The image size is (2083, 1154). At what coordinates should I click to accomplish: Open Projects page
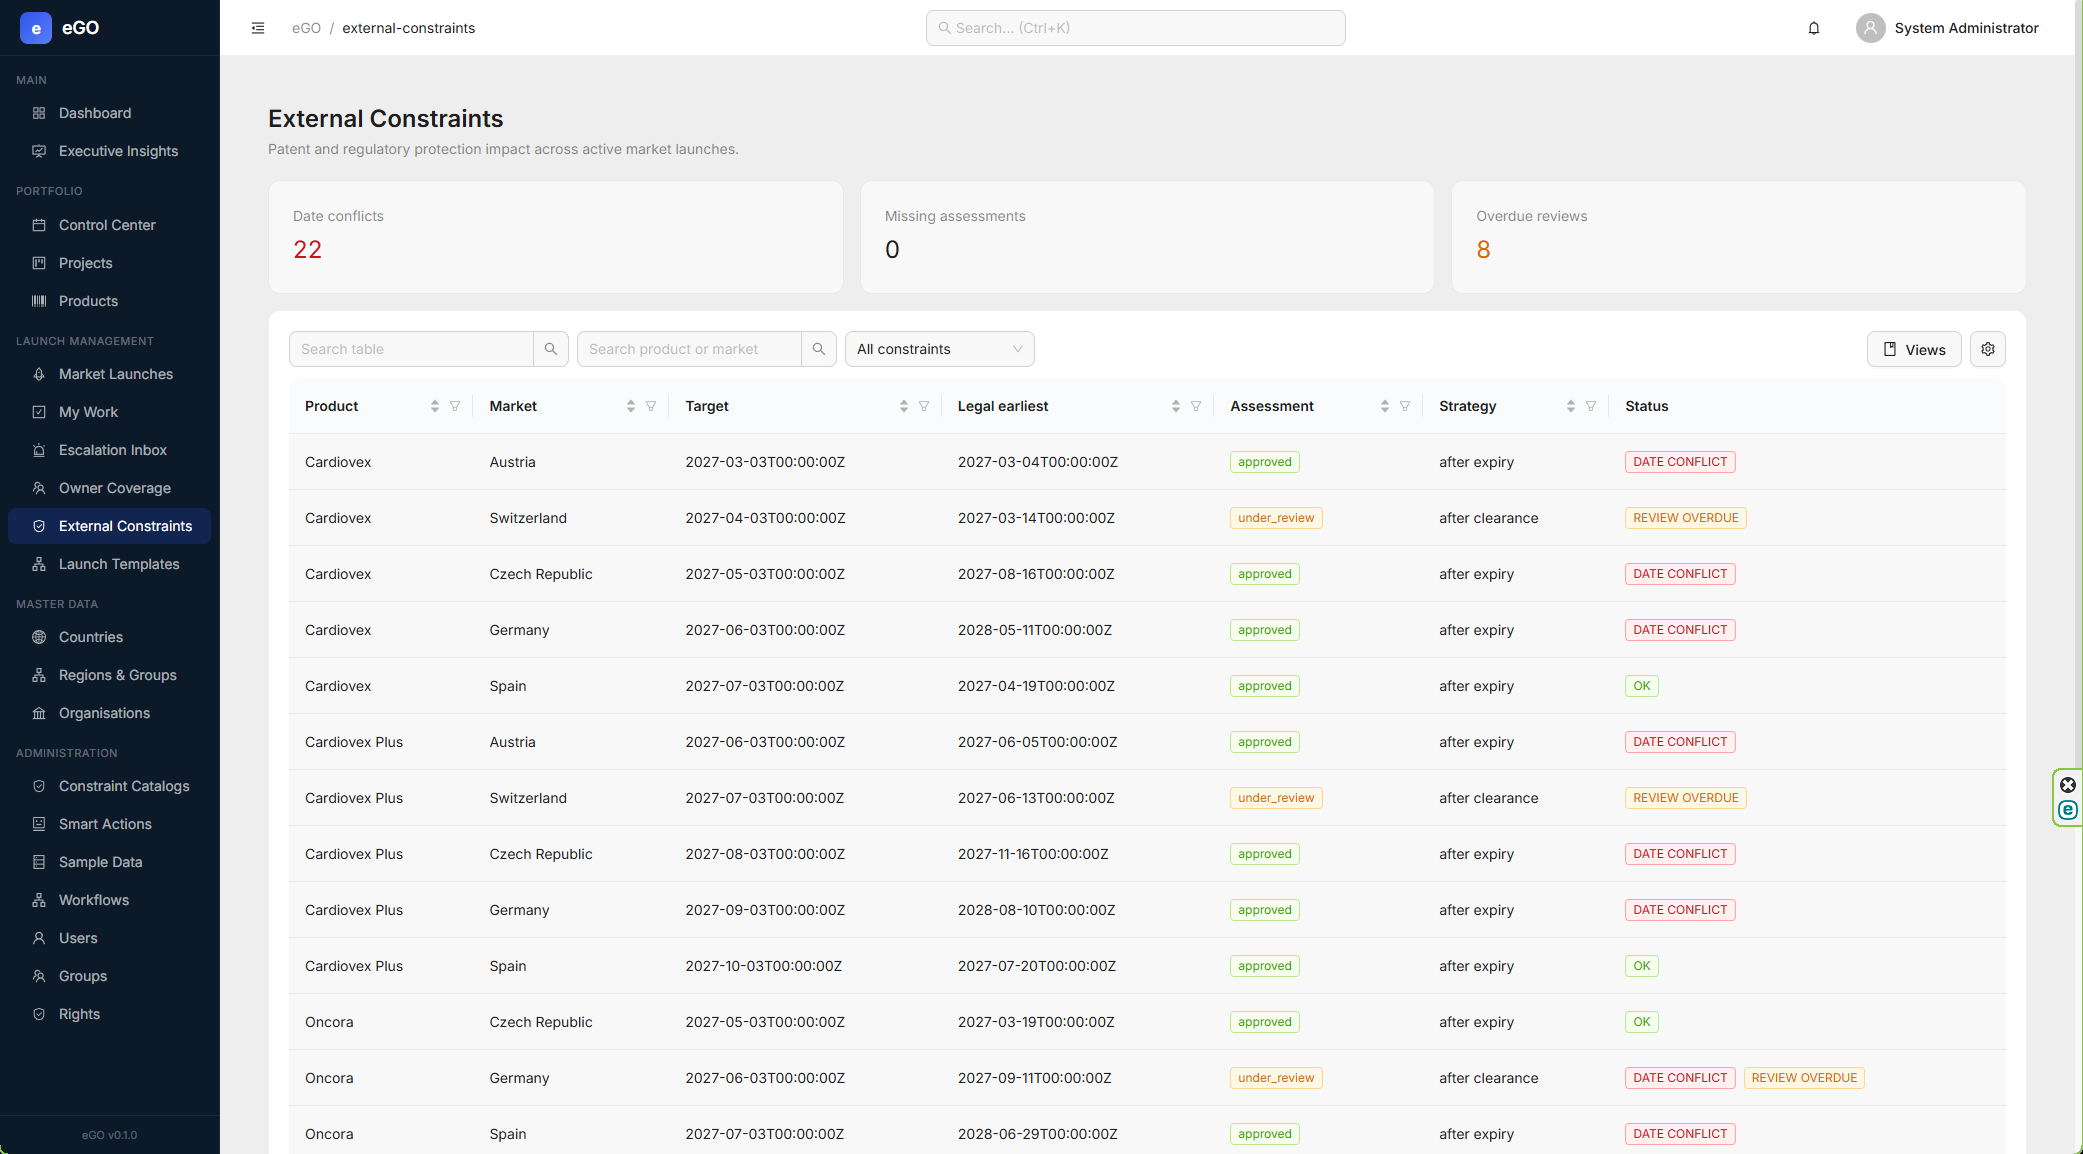point(110,263)
